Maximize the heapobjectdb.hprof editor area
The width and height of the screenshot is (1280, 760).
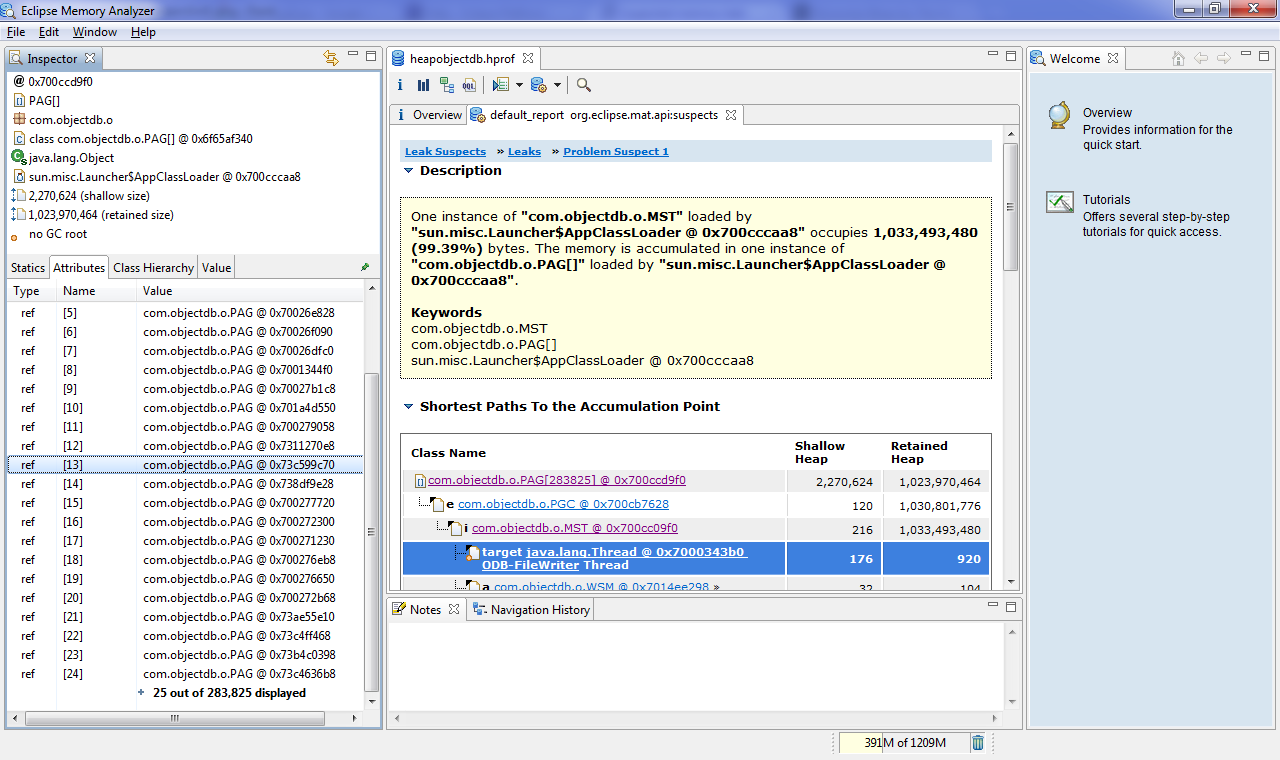pos(1011,55)
